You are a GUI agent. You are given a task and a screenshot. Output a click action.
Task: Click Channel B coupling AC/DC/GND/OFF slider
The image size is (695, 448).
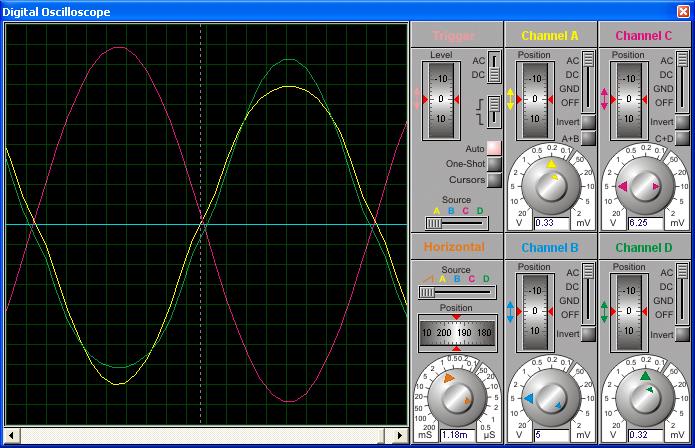tap(589, 291)
